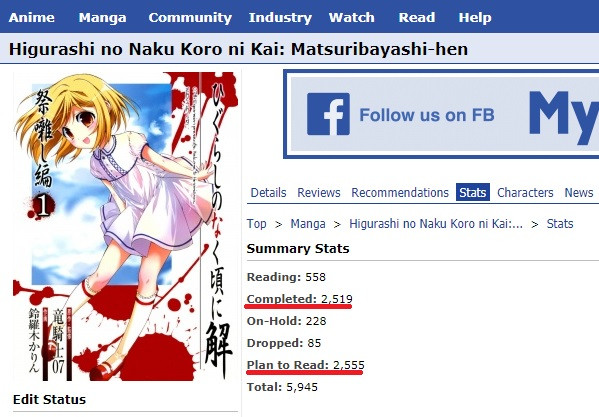Switch to the Reviews tab
Viewport: 599px width, 417px height.
point(319,192)
